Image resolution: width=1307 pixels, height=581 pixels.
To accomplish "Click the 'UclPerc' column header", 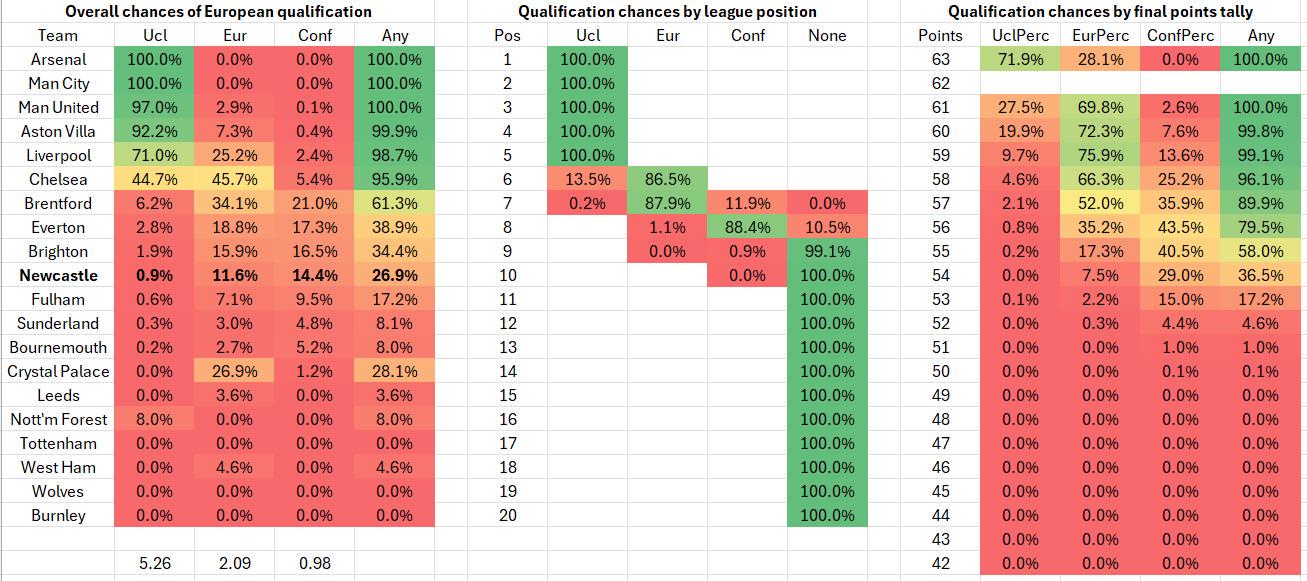I will pos(1021,35).
